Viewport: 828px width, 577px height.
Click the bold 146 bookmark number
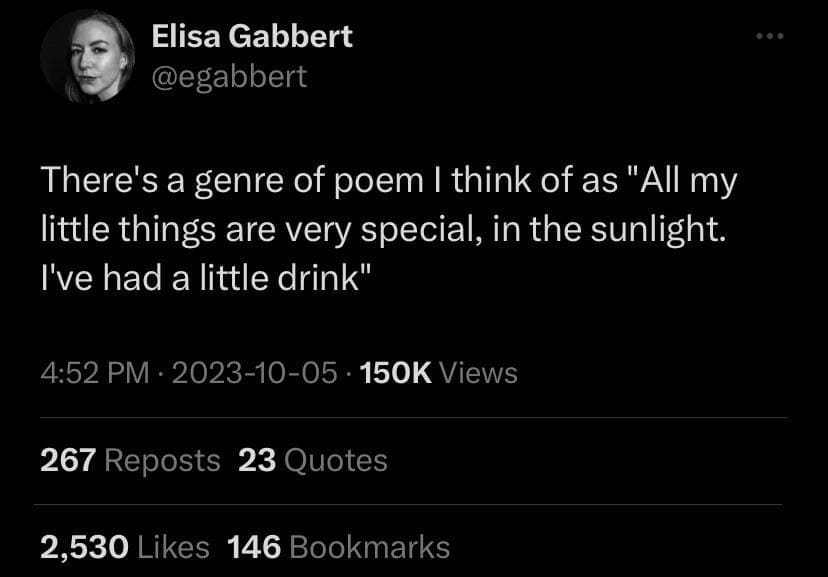coord(254,547)
